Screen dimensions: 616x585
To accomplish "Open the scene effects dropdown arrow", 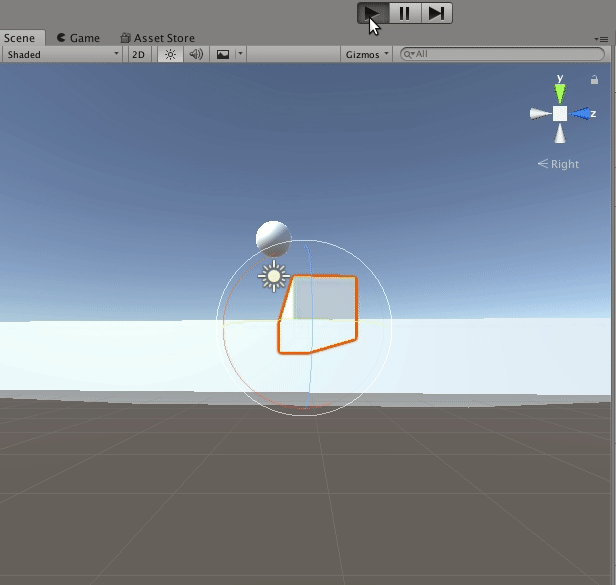I will pos(240,54).
